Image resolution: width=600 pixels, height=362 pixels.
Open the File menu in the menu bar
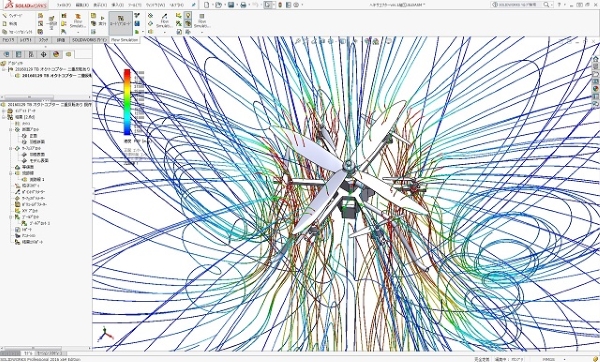[63, 5]
